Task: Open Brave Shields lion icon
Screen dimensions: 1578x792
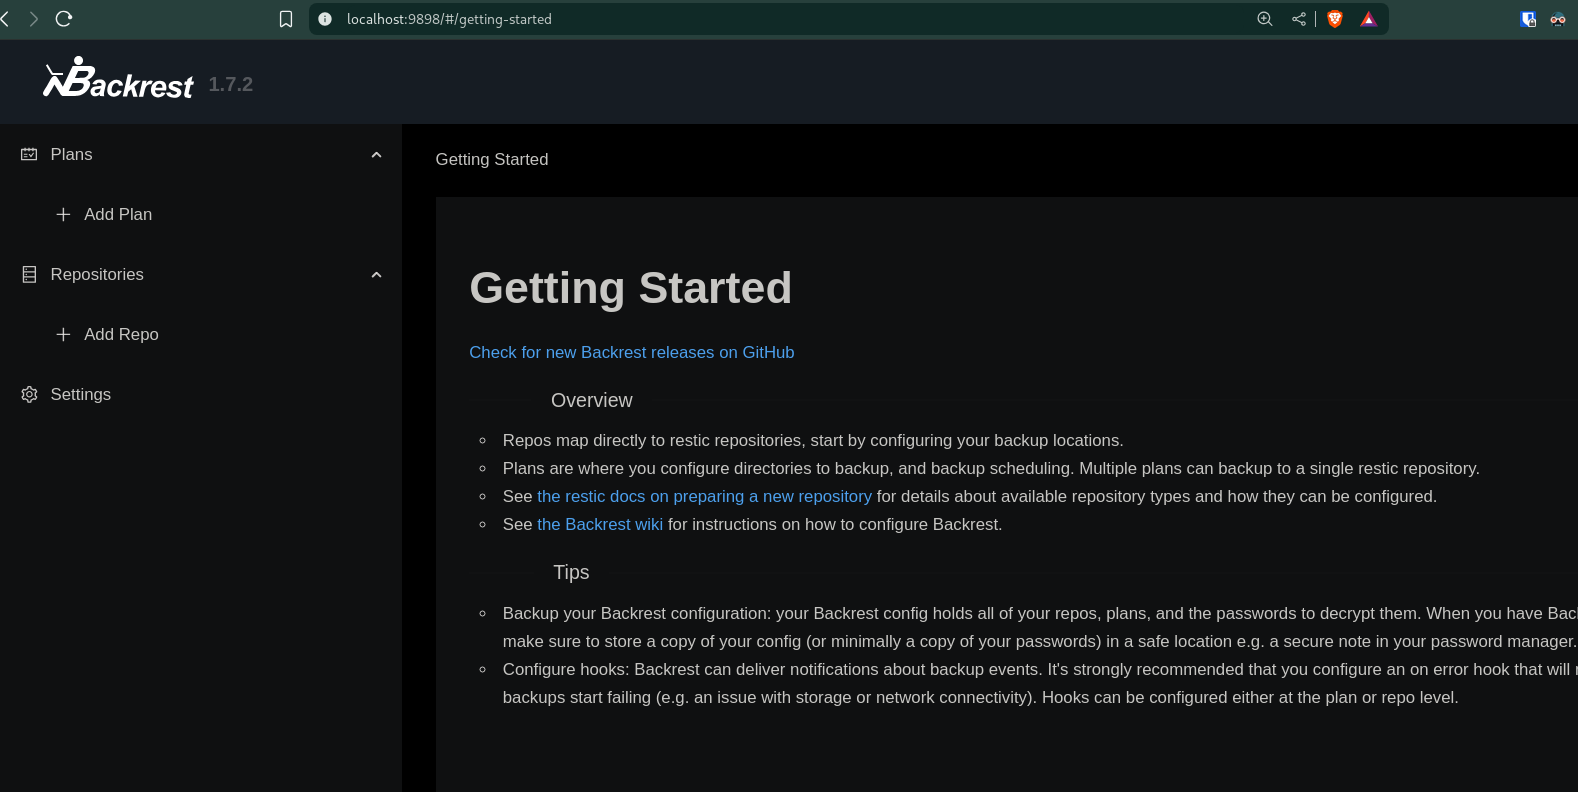Action: [x=1335, y=19]
